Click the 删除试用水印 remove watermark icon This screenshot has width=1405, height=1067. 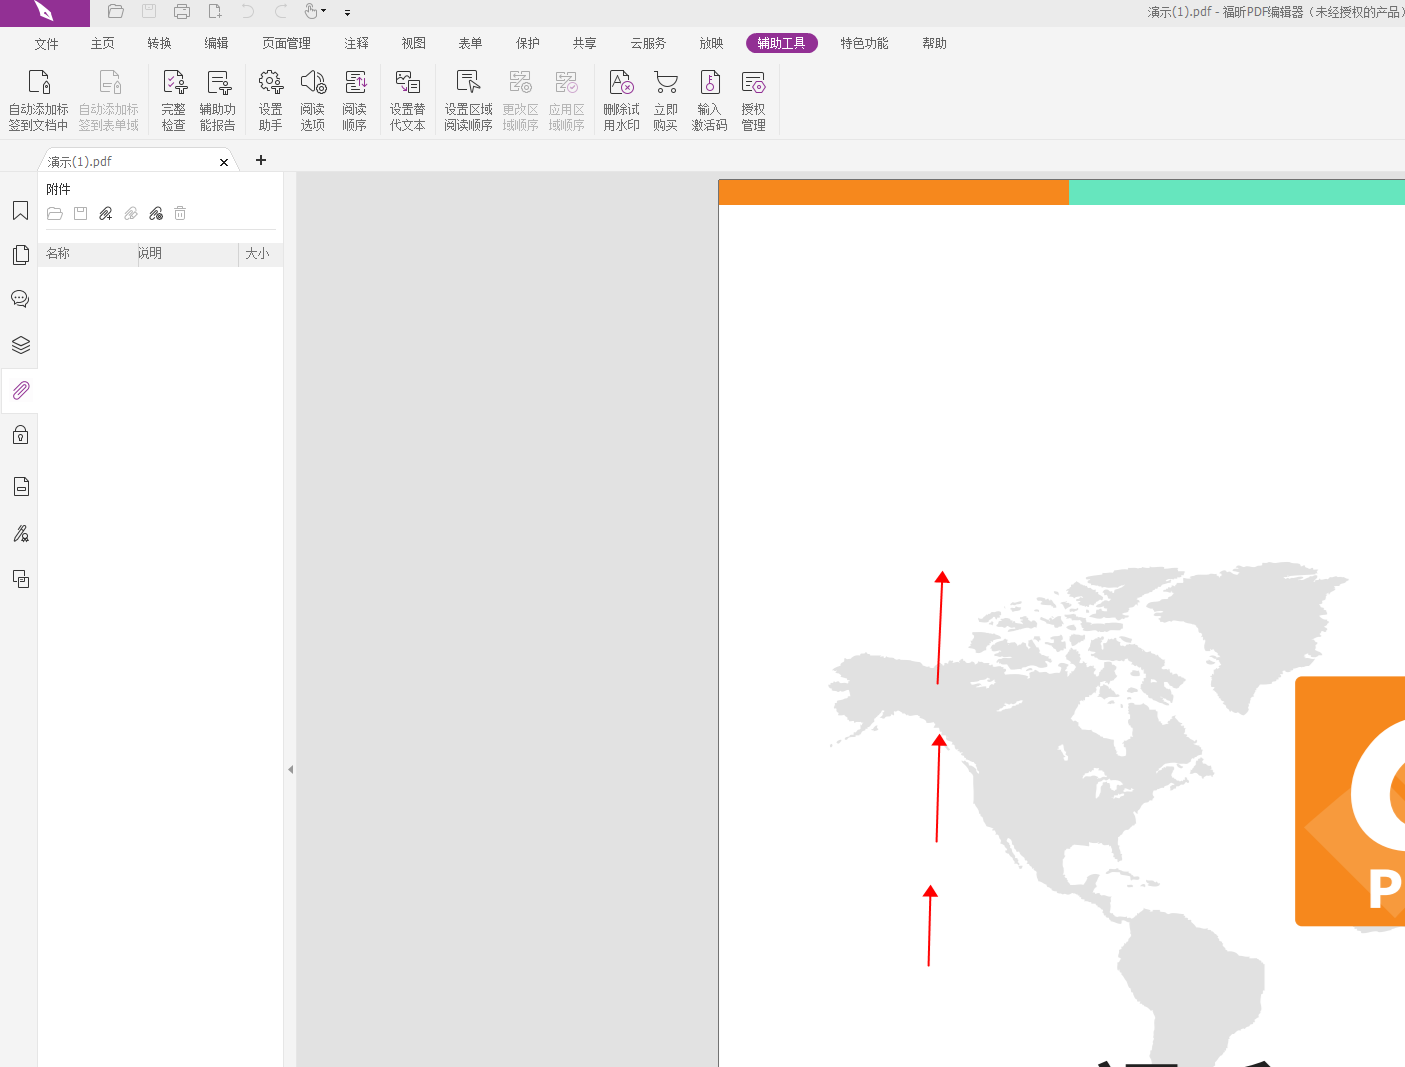pyautogui.click(x=621, y=99)
